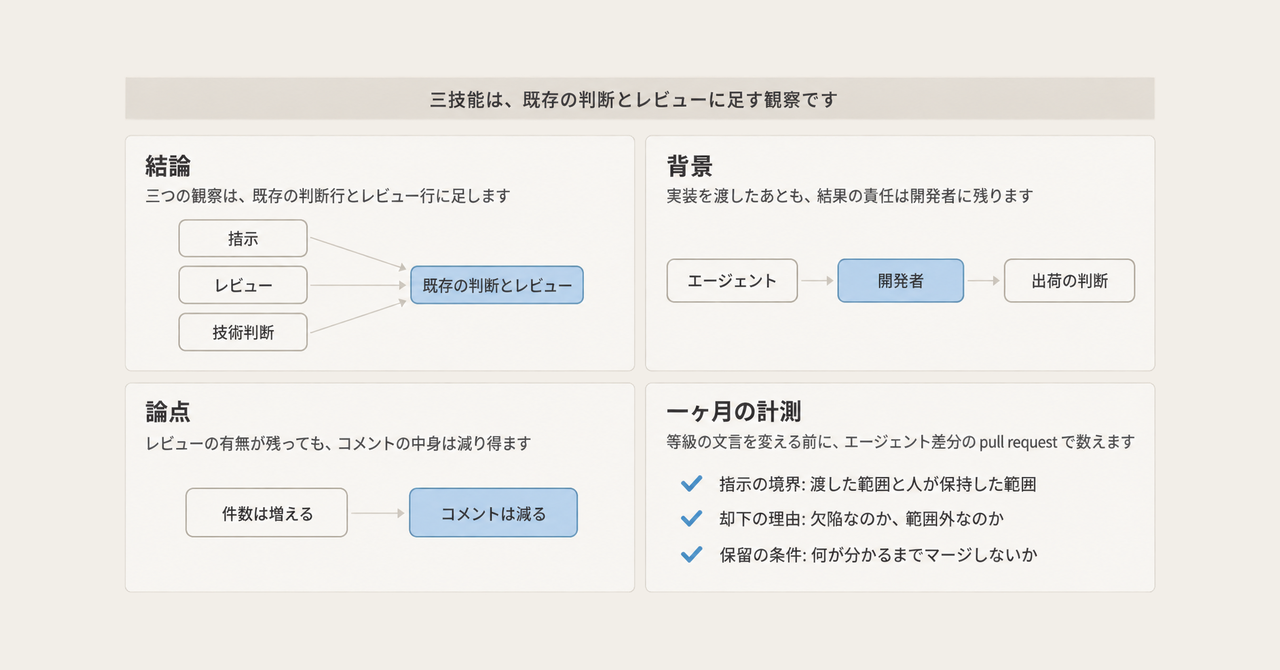Screen dimensions: 1280x670
Task: Click the blue 既存の判断とレビュー box
Action: point(497,285)
